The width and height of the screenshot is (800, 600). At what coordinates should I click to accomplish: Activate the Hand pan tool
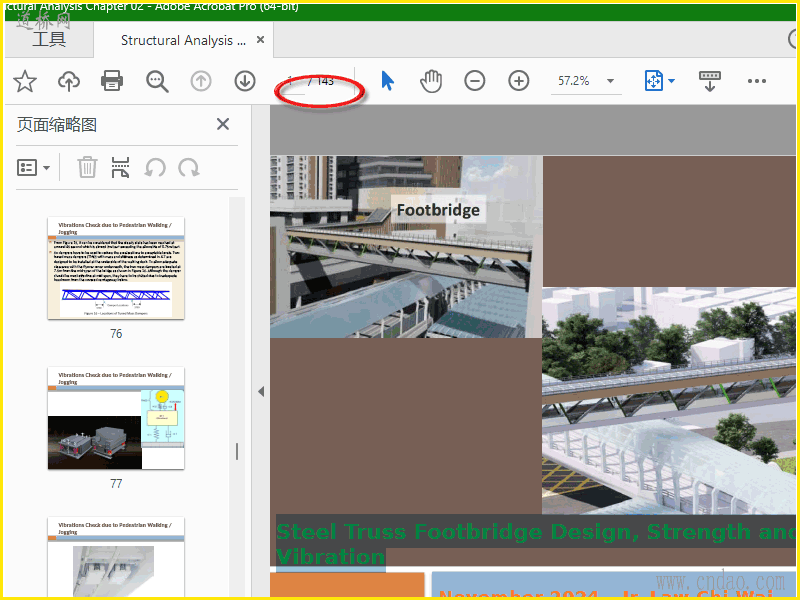(431, 81)
